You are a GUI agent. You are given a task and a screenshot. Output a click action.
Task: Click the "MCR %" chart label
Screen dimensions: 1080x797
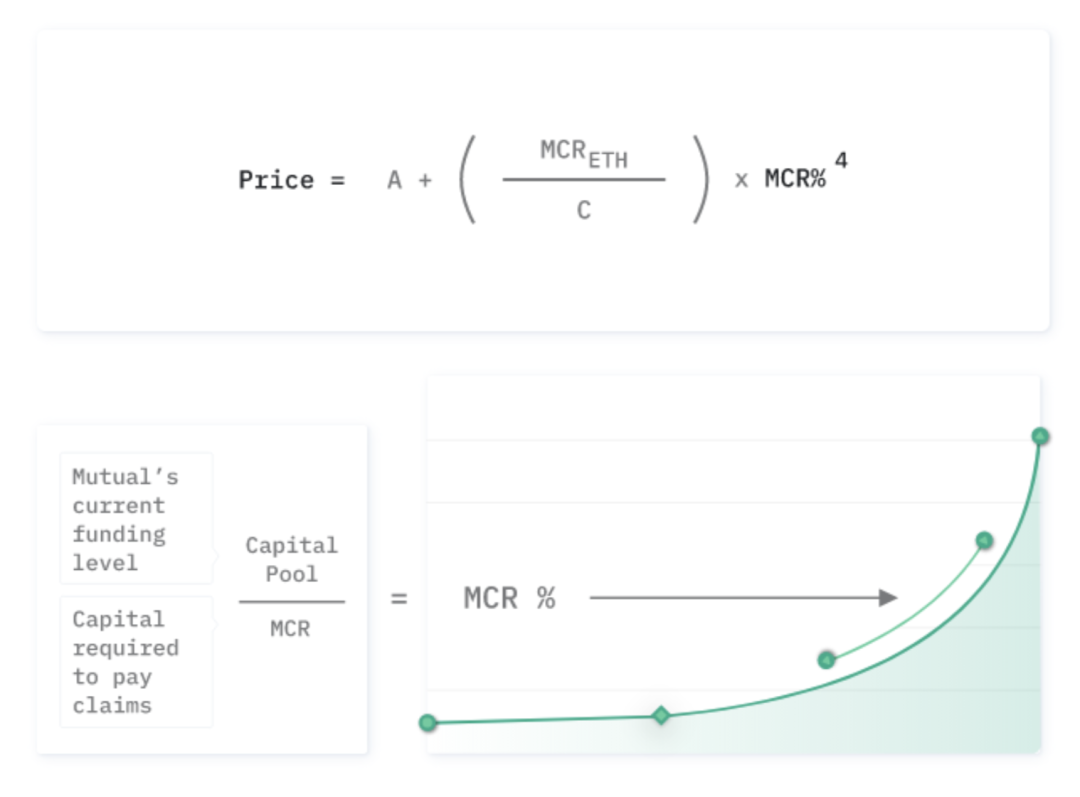[509, 598]
